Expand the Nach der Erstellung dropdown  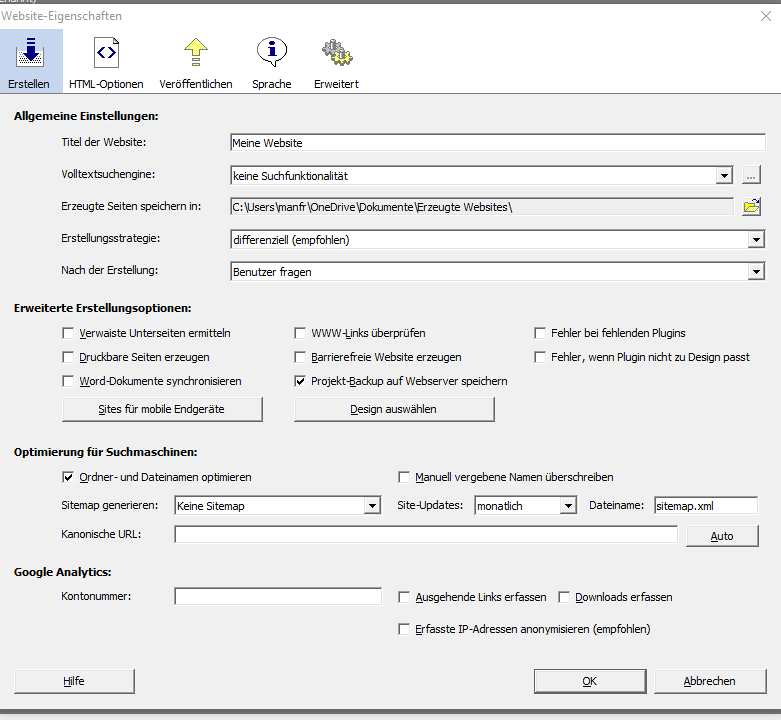756,271
